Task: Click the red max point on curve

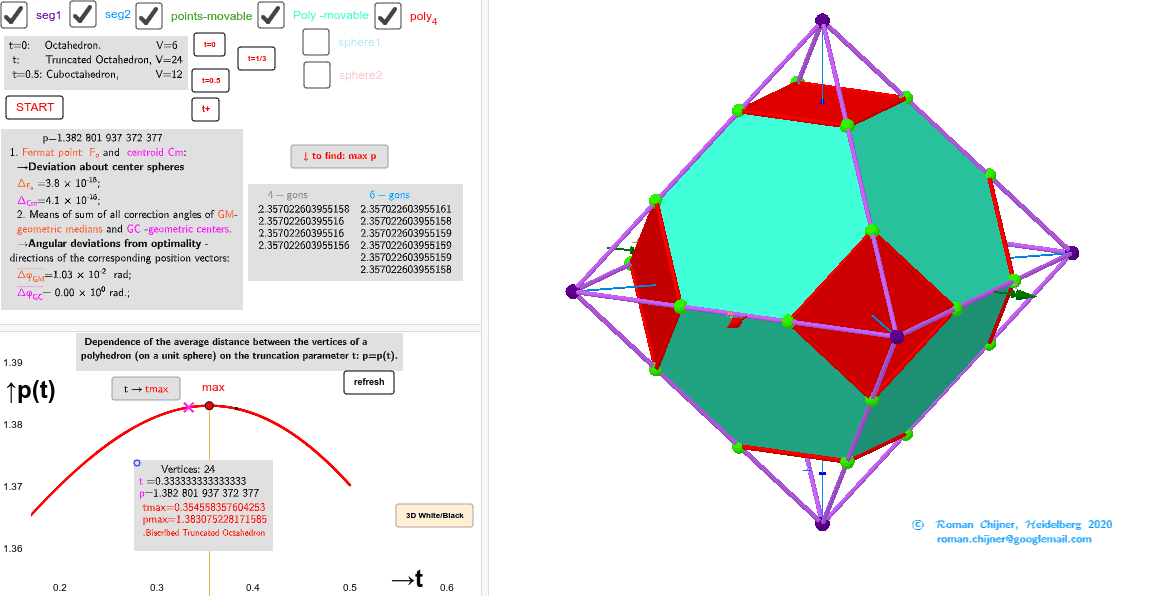Action: 209,405
